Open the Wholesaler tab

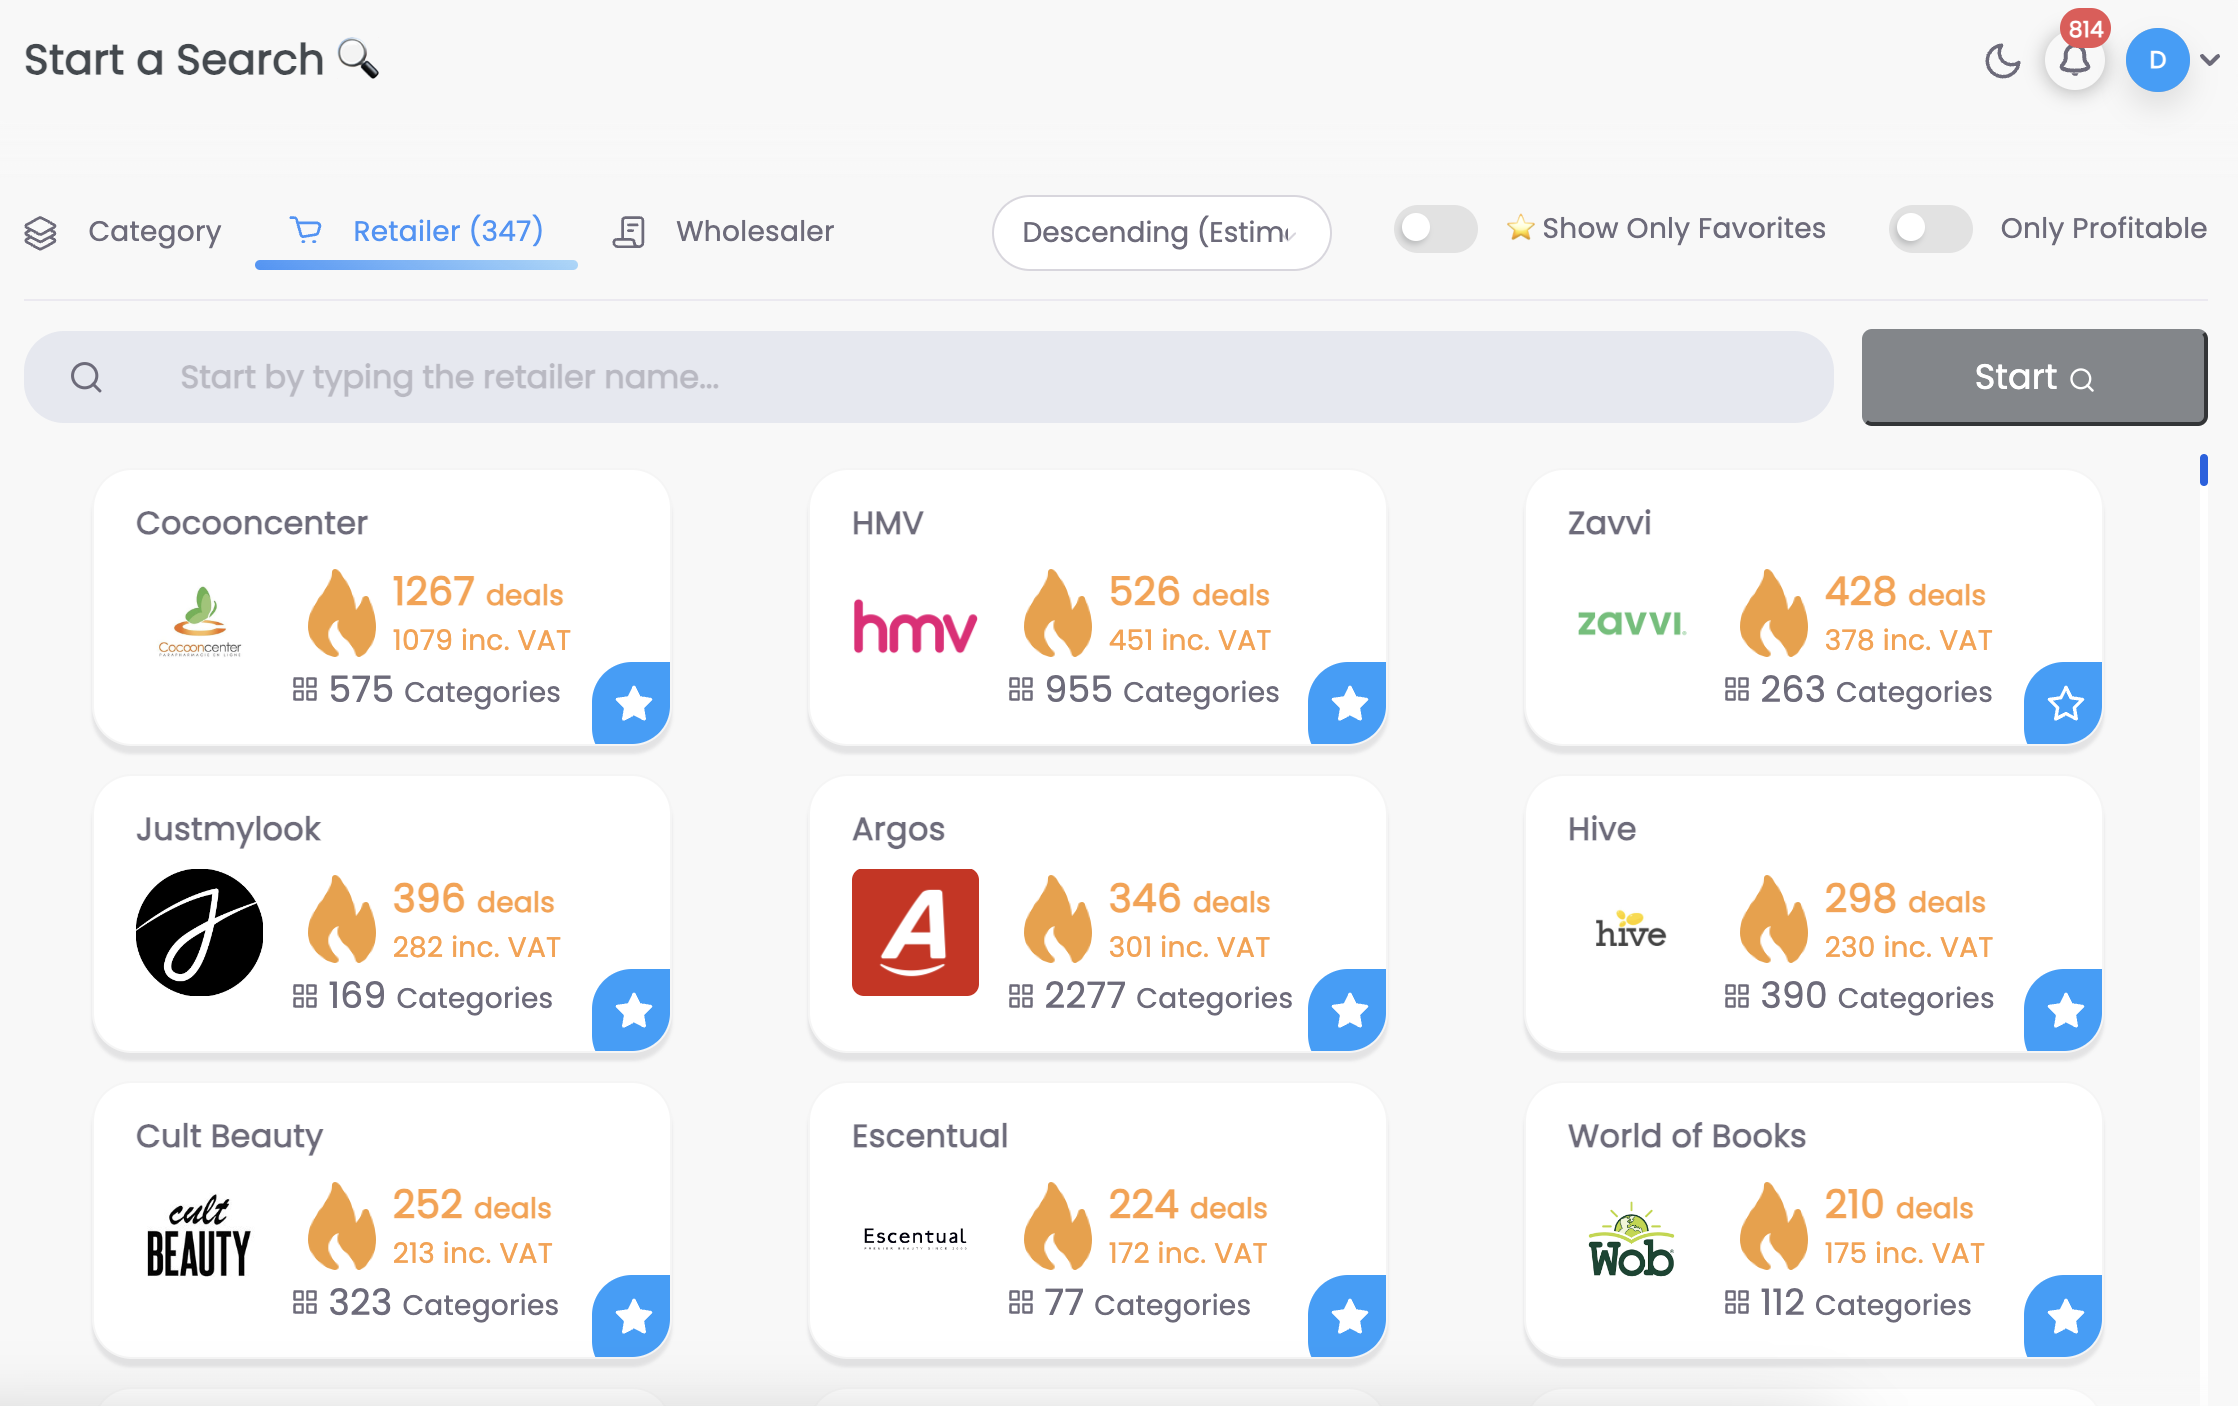[x=723, y=231]
